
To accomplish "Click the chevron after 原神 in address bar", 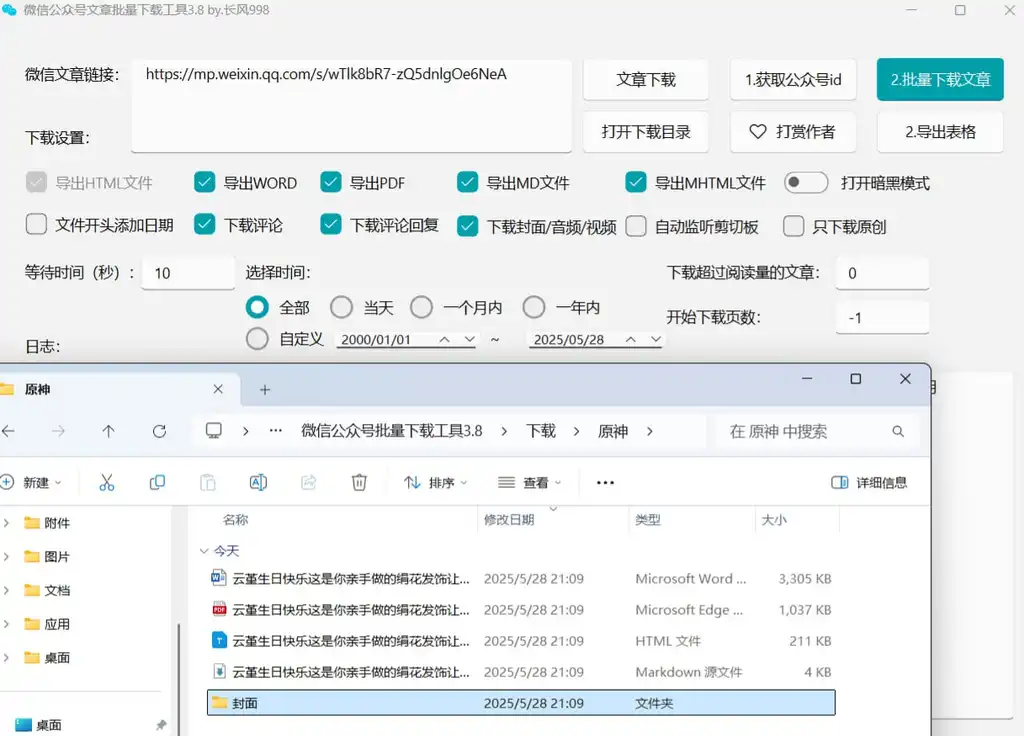I will click(650, 431).
